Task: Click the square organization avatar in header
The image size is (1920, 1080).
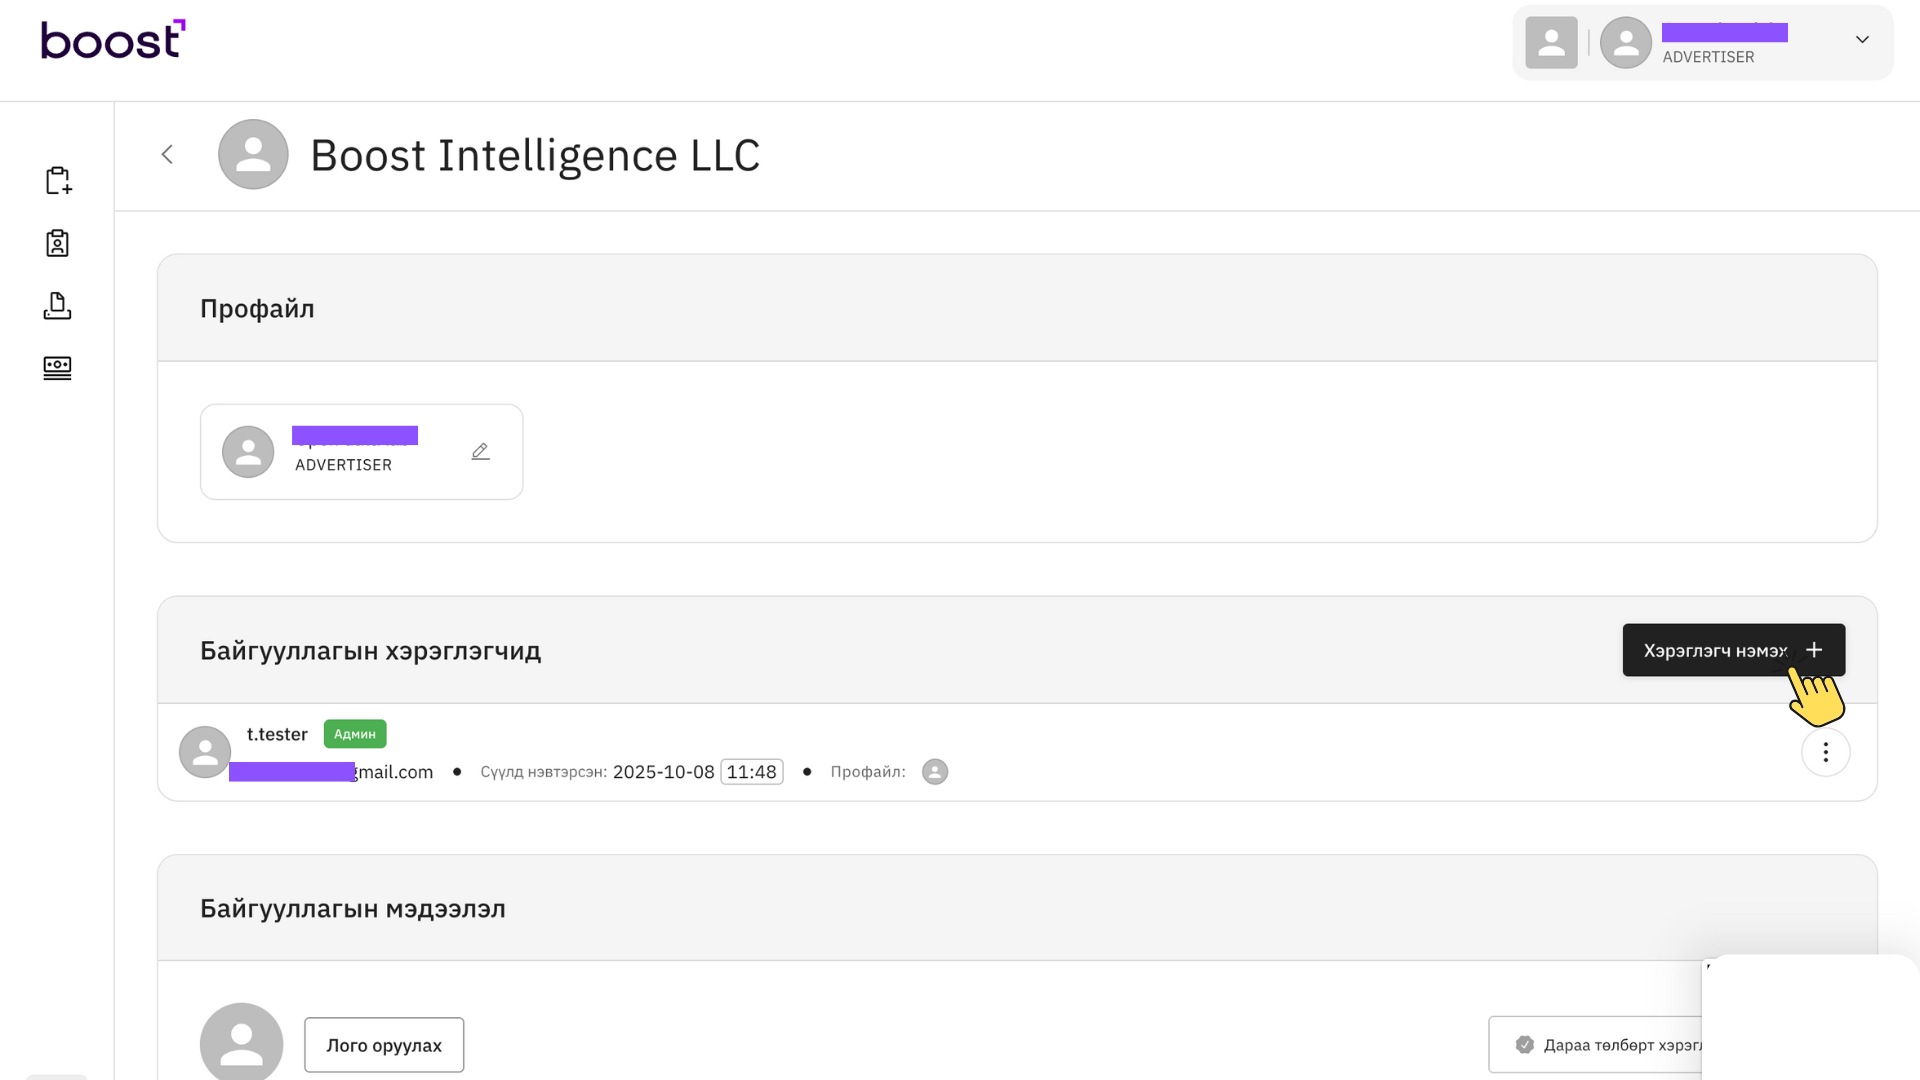Action: 1551,43
